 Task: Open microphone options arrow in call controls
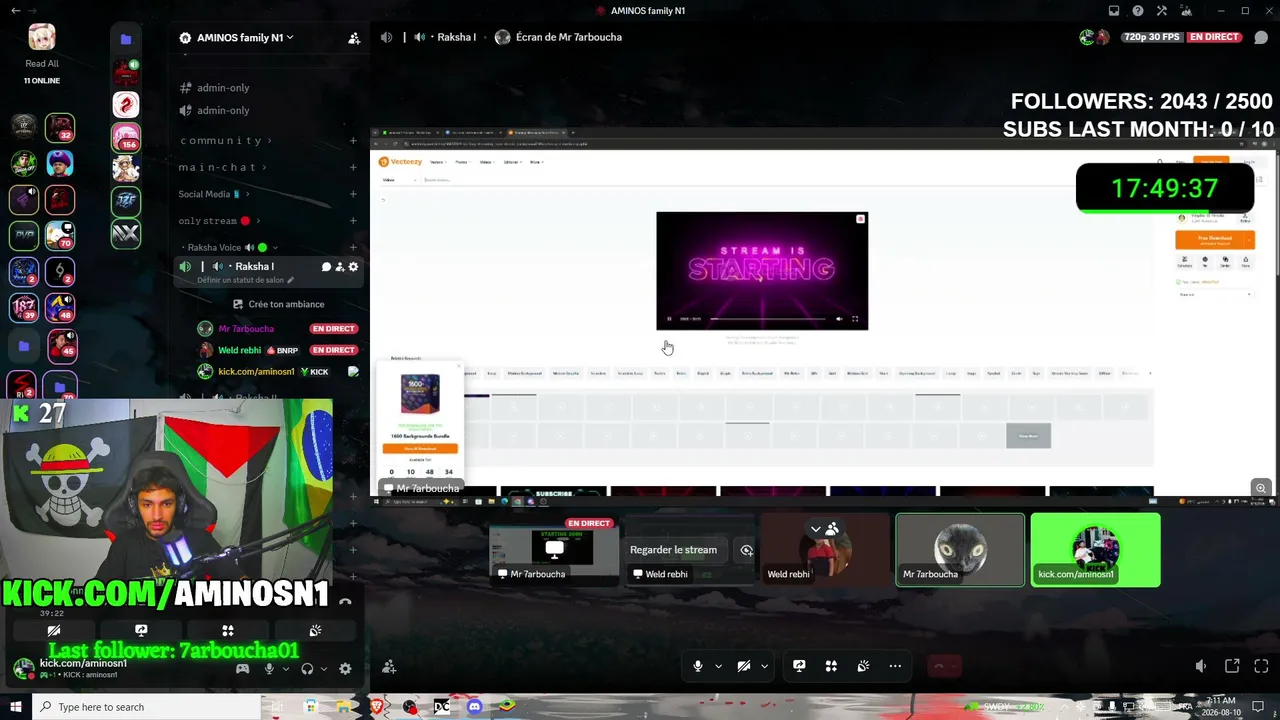(718, 666)
